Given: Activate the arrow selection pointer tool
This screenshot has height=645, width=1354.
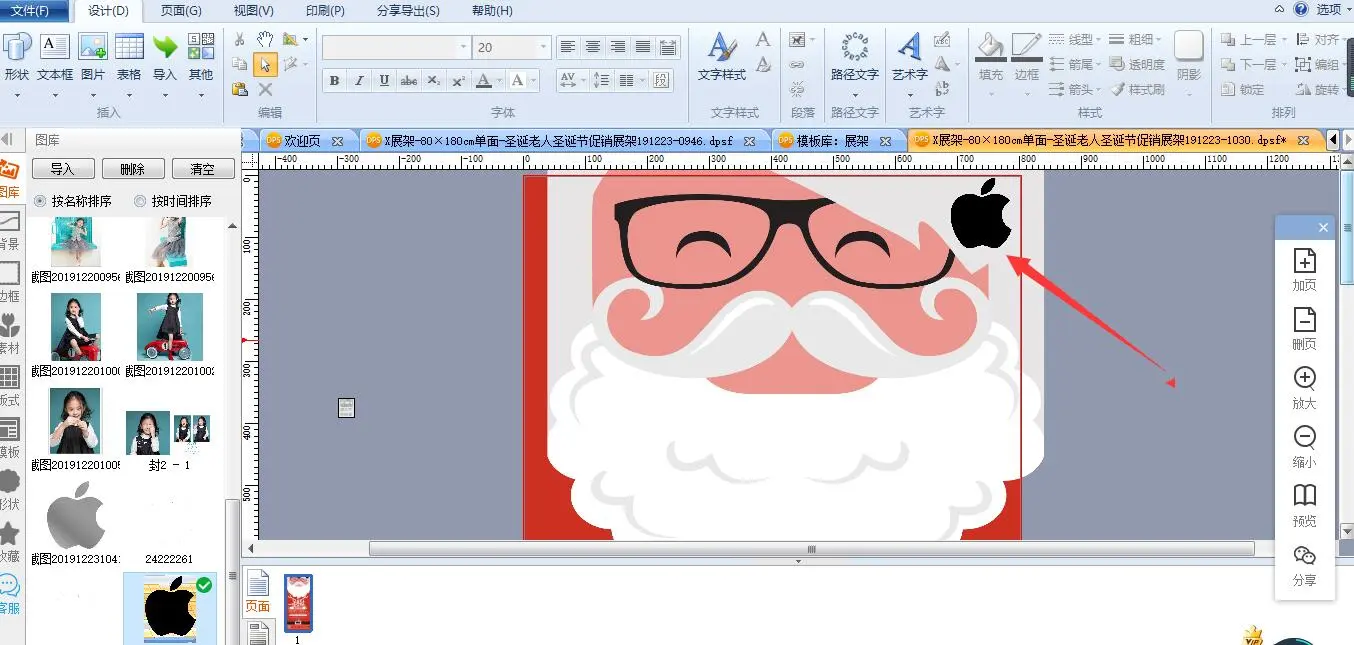Looking at the screenshot, I should (265, 64).
